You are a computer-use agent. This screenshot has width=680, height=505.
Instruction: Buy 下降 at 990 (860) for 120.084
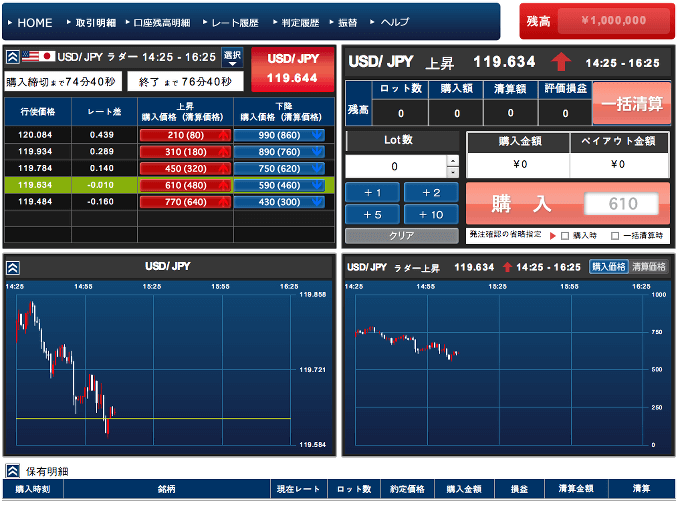click(279, 135)
